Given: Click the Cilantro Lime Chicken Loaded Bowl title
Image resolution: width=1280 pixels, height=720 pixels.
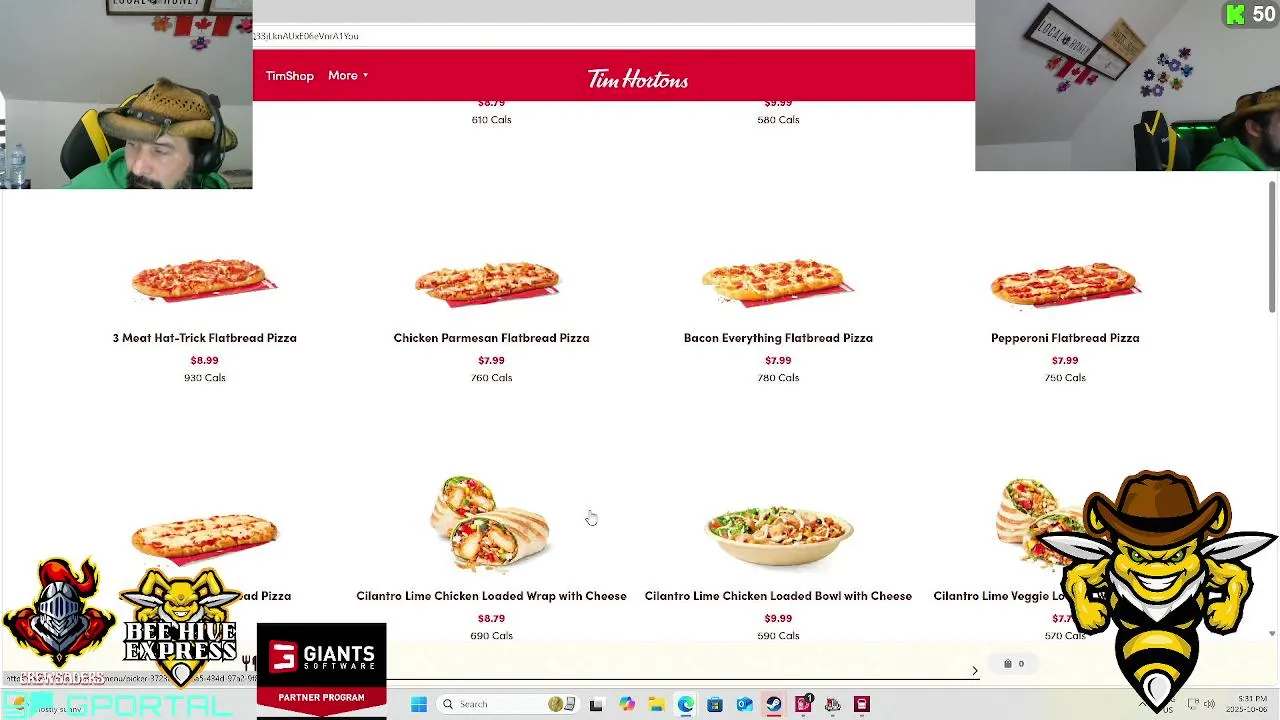Looking at the screenshot, I should pyautogui.click(x=778, y=596).
